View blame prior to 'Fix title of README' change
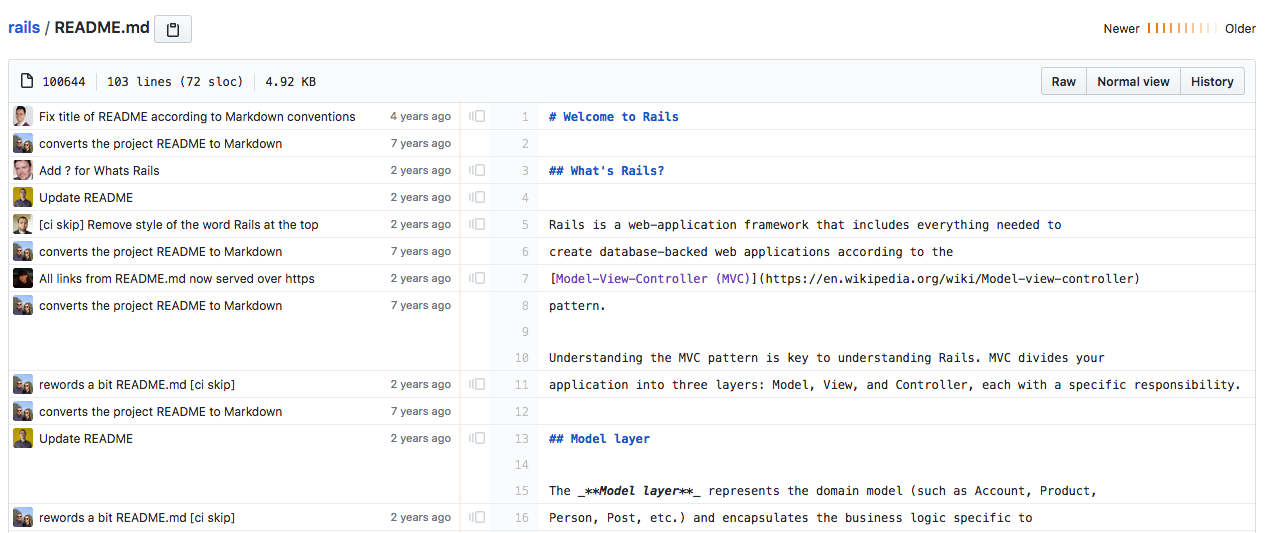 click(477, 116)
